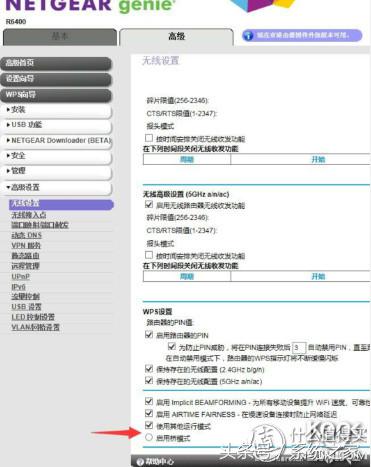Viewport: 371px width, 467px height.
Task: Open WPS向导 in the sidebar
Action: (56, 95)
